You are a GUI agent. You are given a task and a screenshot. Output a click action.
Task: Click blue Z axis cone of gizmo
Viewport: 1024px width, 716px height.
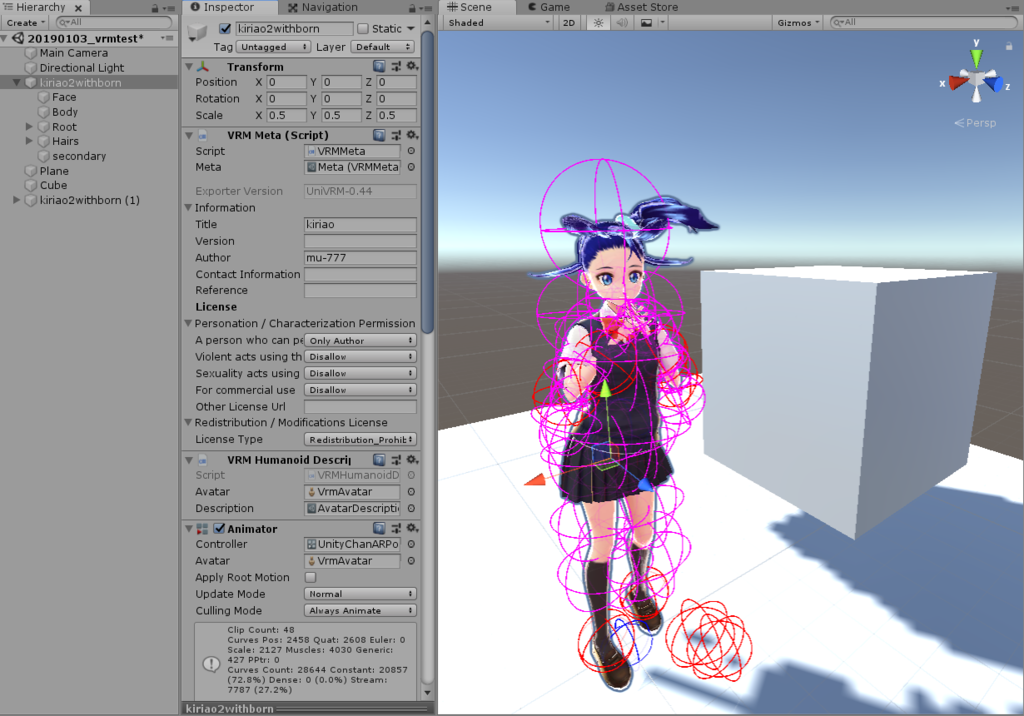pos(994,84)
